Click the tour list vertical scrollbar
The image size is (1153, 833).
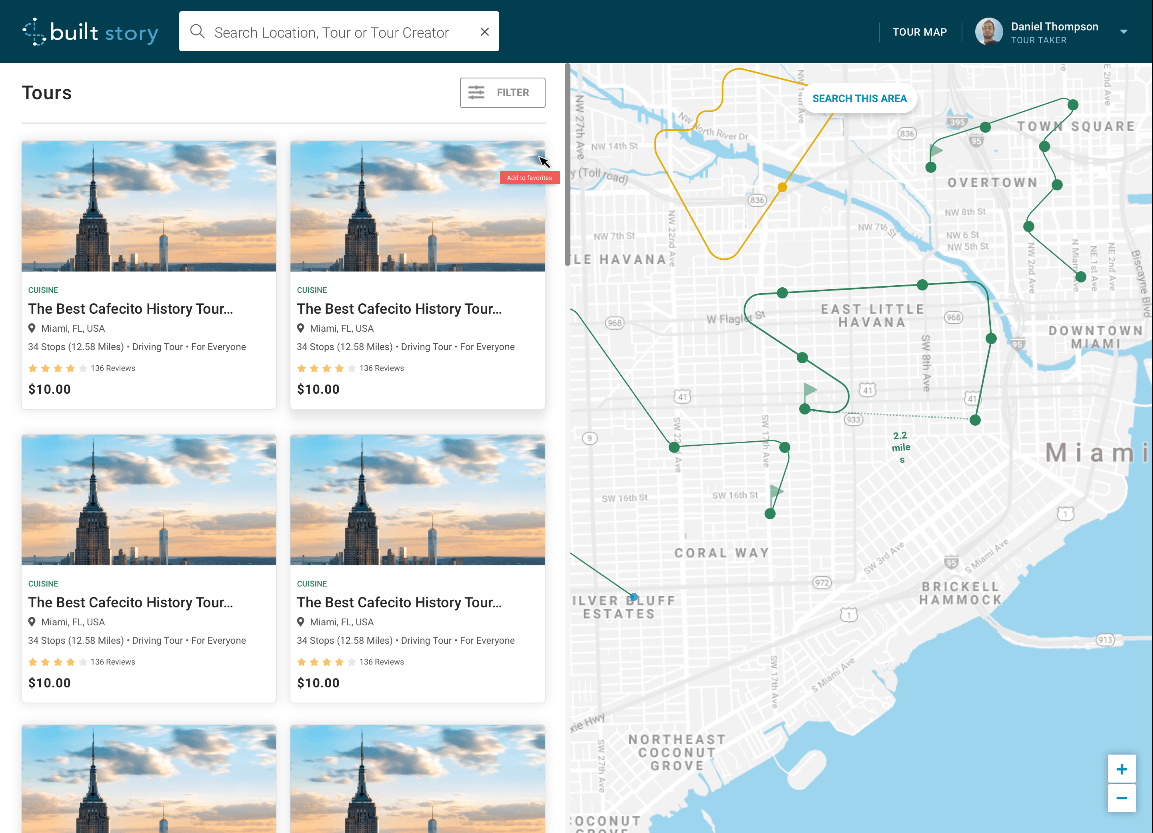(567, 164)
